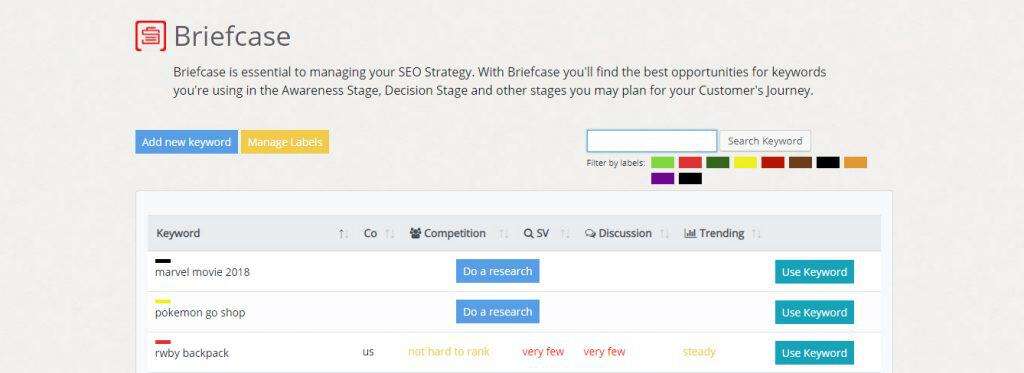Click the Competition column header
This screenshot has width=1024, height=373.
[x=448, y=233]
